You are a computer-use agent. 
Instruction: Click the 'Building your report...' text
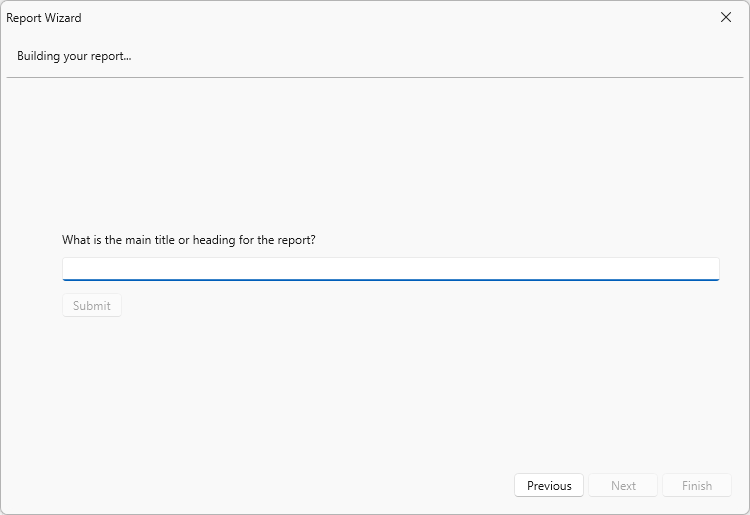(x=74, y=56)
